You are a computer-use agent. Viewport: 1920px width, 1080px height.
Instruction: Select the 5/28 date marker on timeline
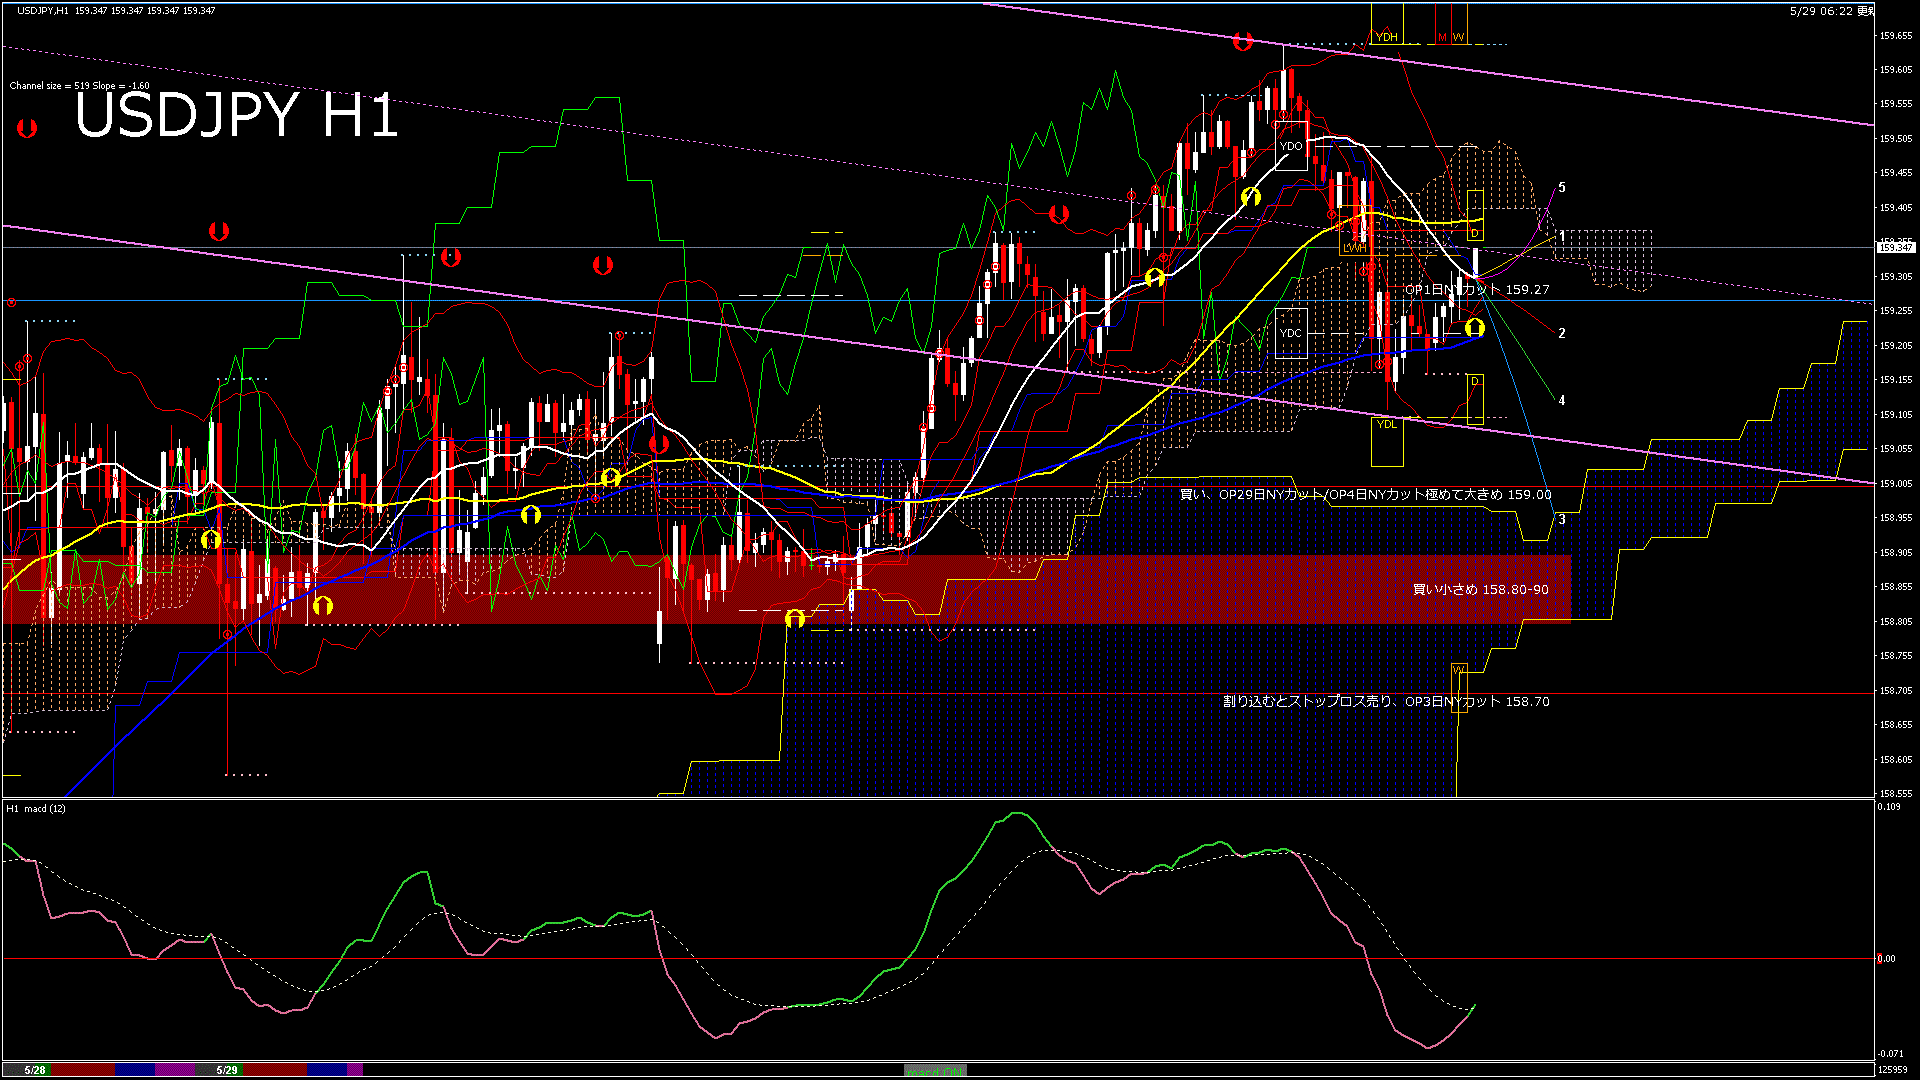[35, 1070]
